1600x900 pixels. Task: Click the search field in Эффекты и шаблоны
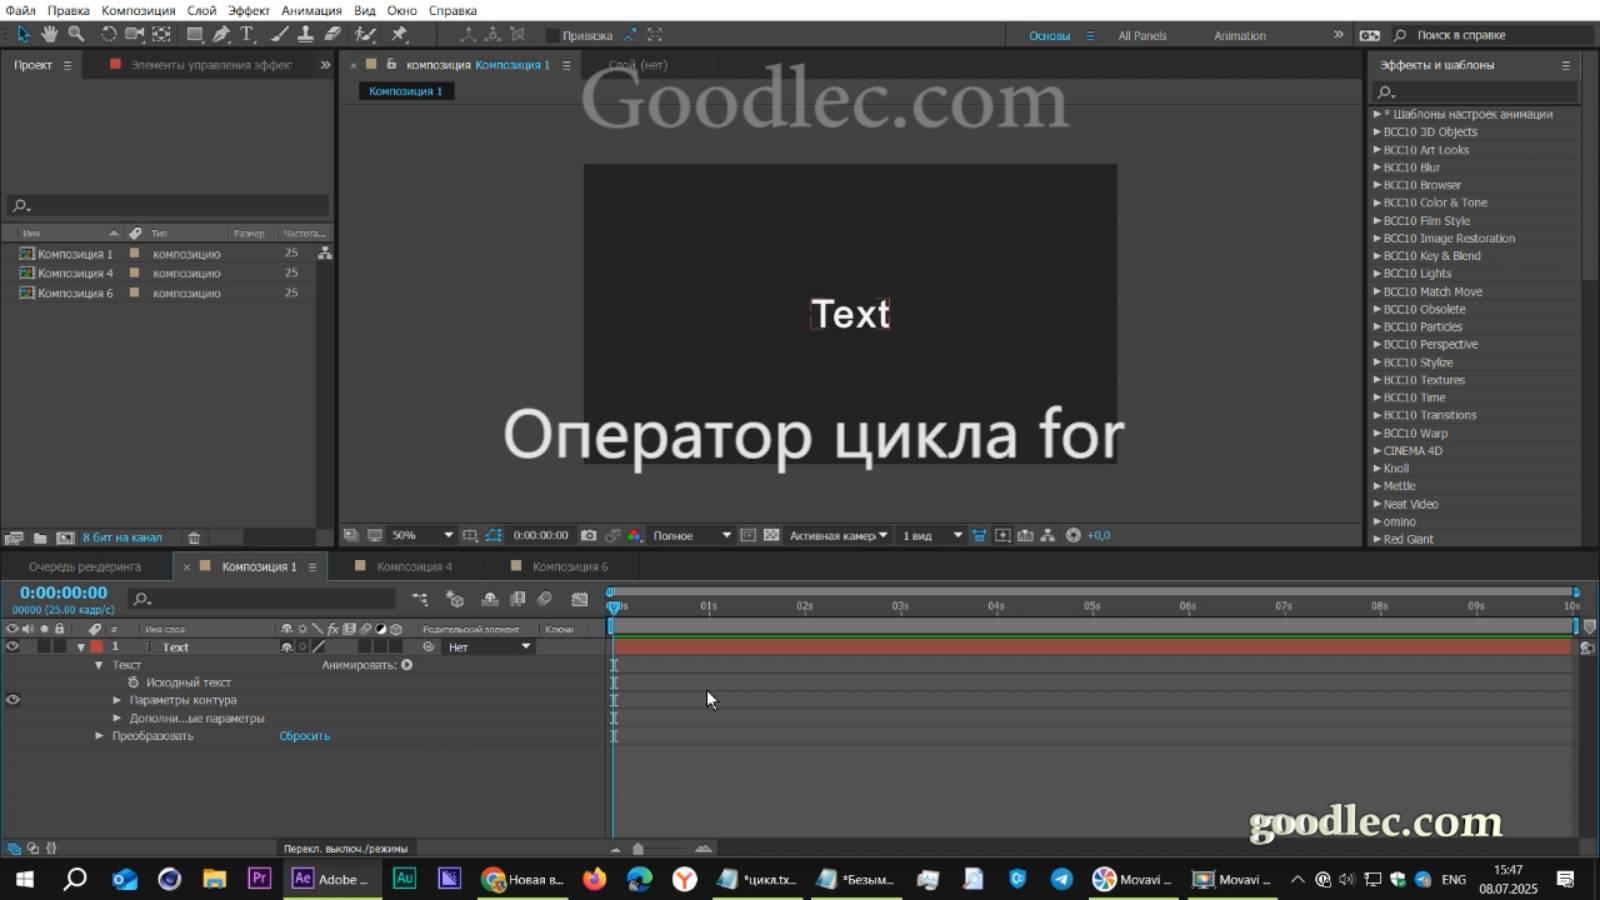[1470, 91]
